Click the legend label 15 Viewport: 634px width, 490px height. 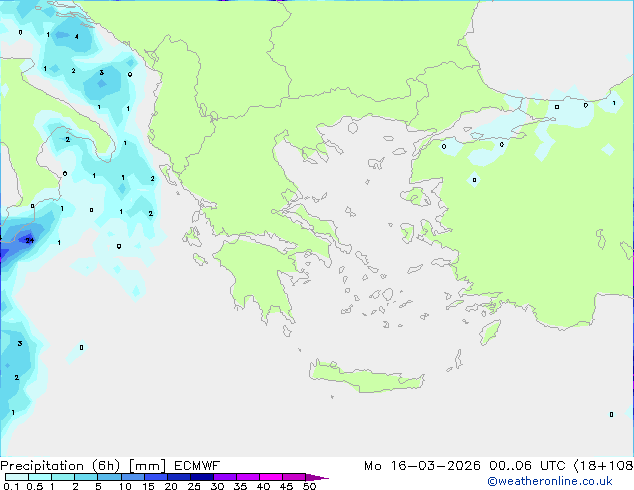pyautogui.click(x=148, y=486)
